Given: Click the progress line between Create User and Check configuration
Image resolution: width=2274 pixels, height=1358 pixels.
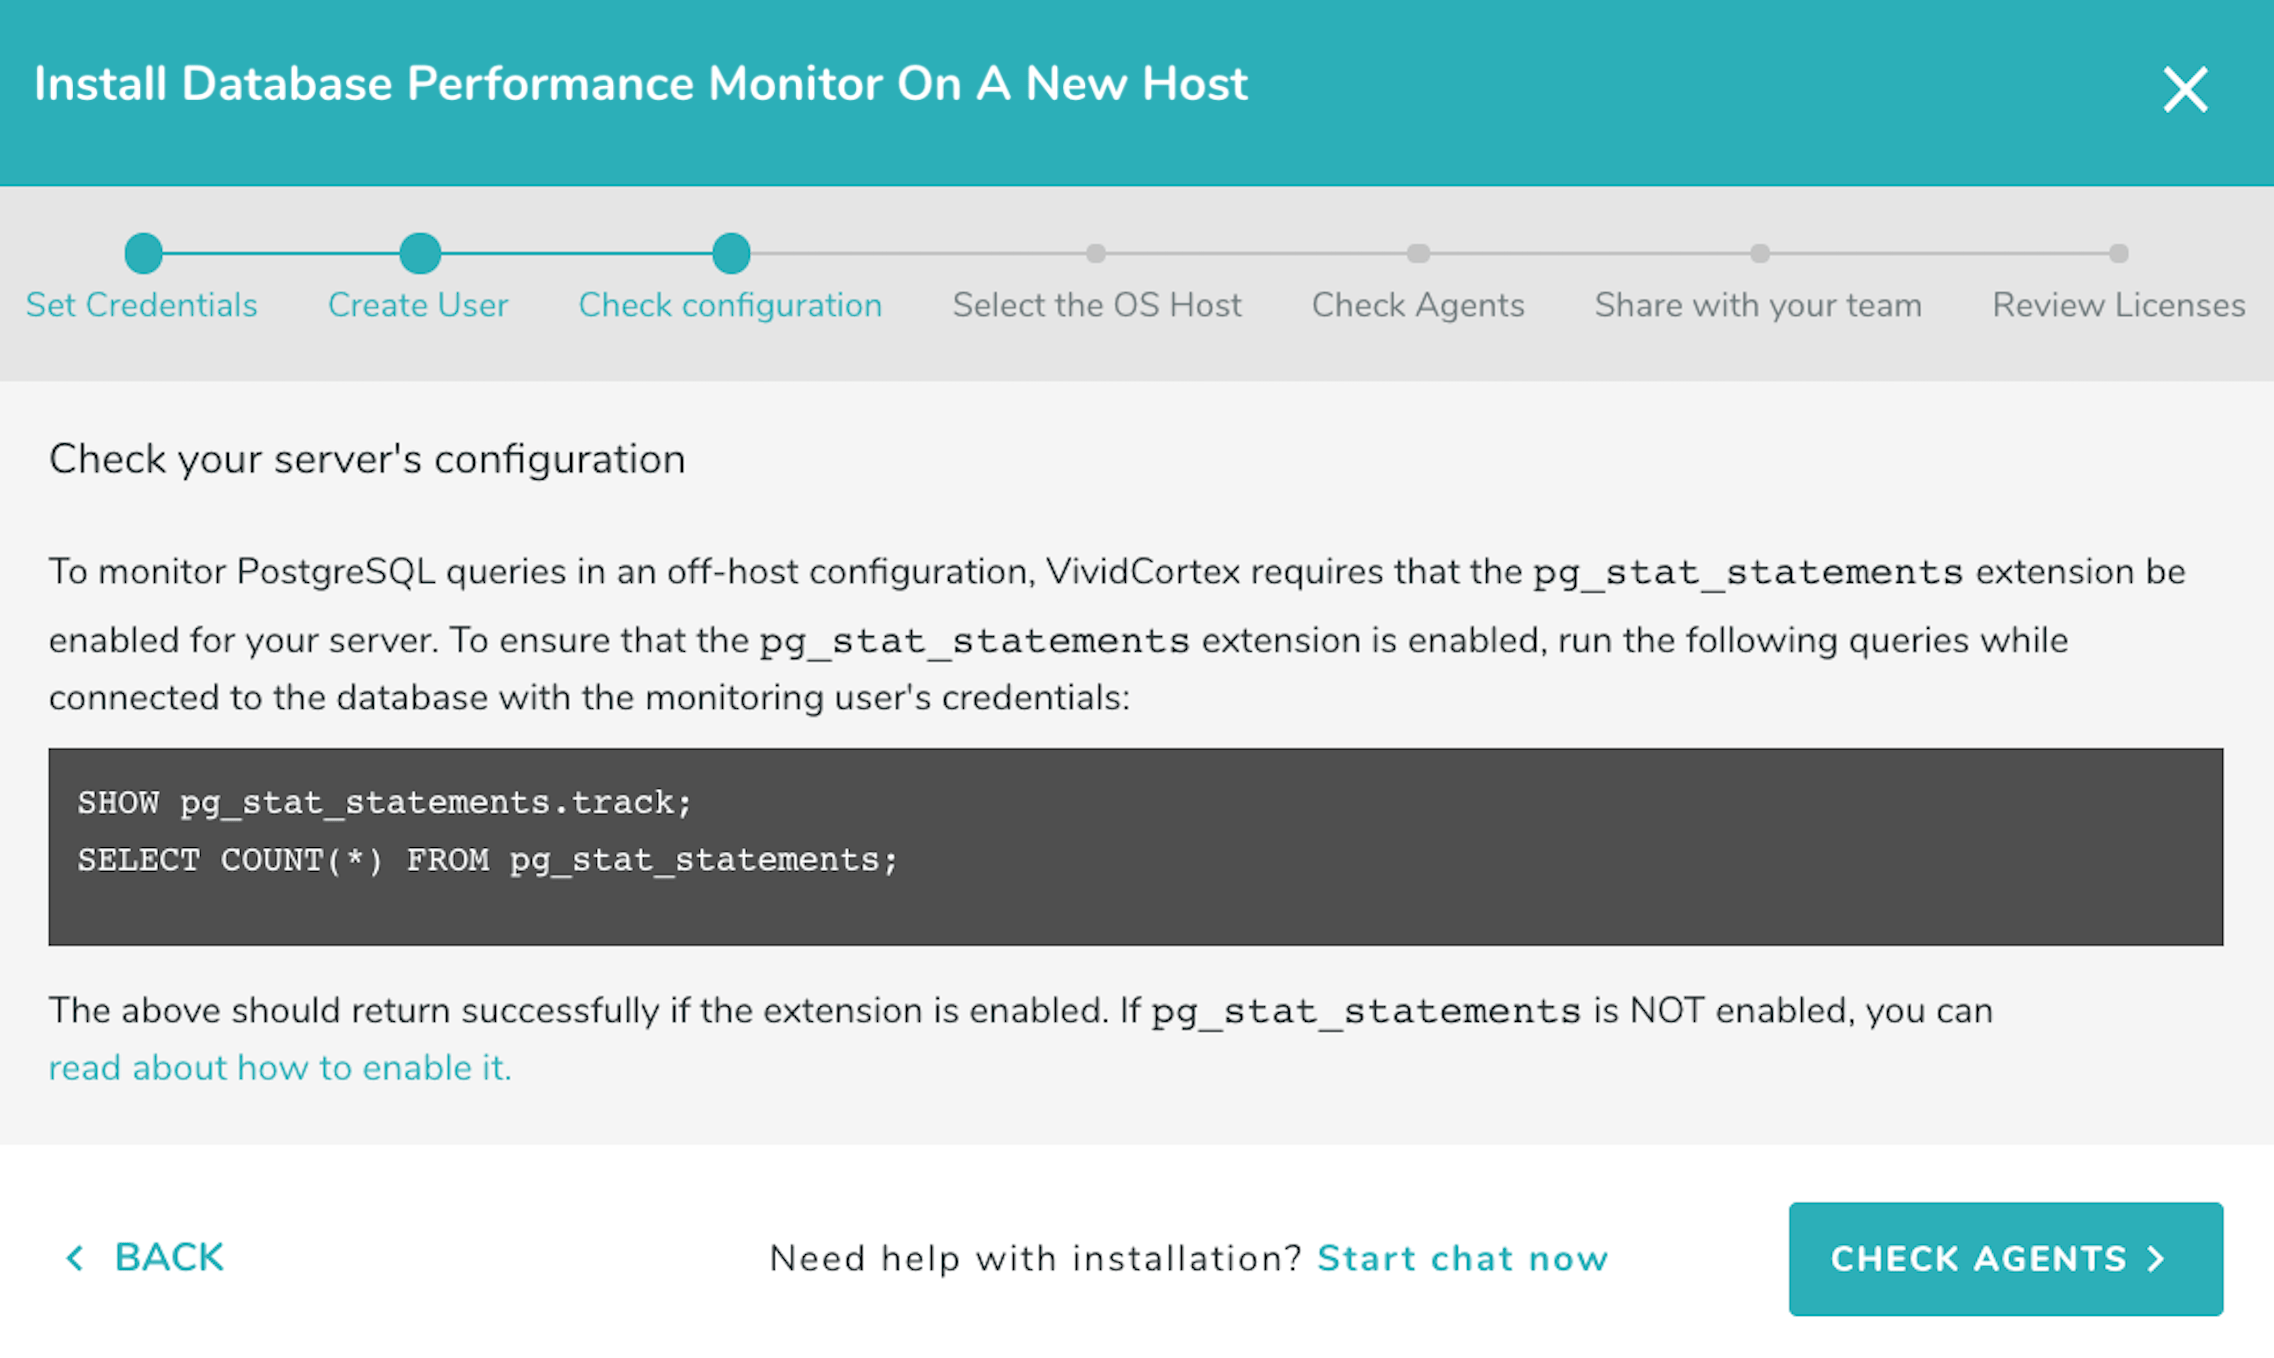Looking at the screenshot, I should coord(575,253).
